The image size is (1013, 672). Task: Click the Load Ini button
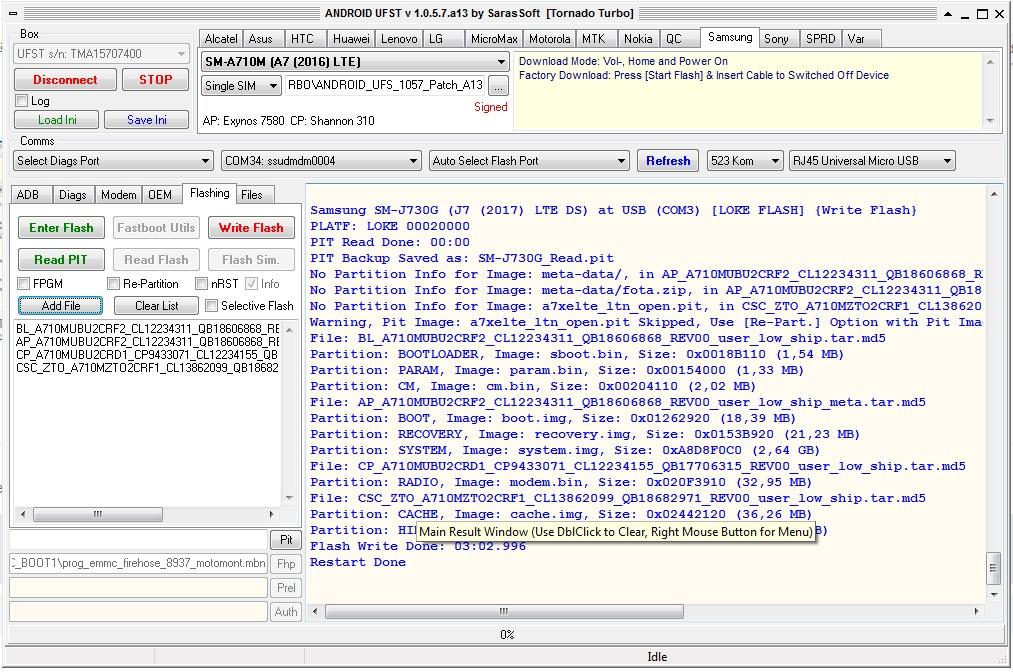57,120
